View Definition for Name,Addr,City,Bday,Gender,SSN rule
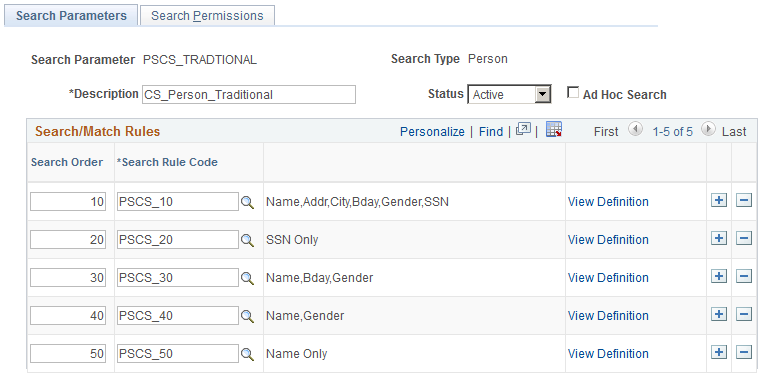 click(x=608, y=202)
